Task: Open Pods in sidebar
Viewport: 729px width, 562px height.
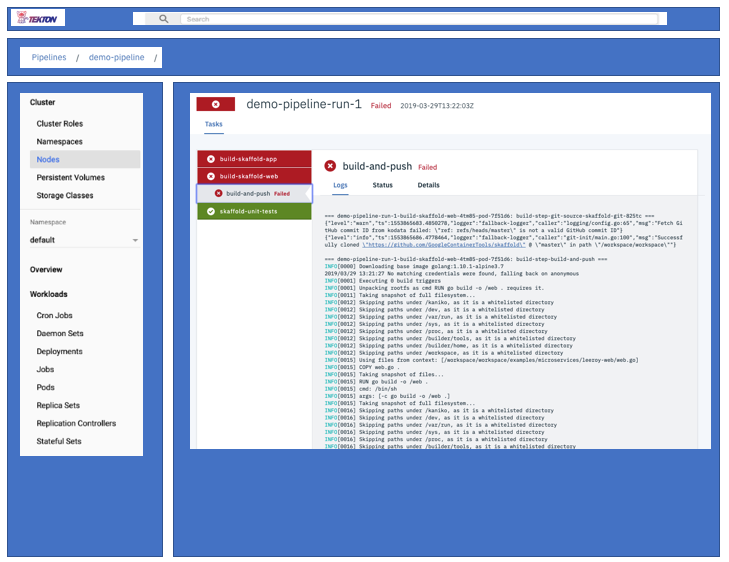Action: coord(46,387)
